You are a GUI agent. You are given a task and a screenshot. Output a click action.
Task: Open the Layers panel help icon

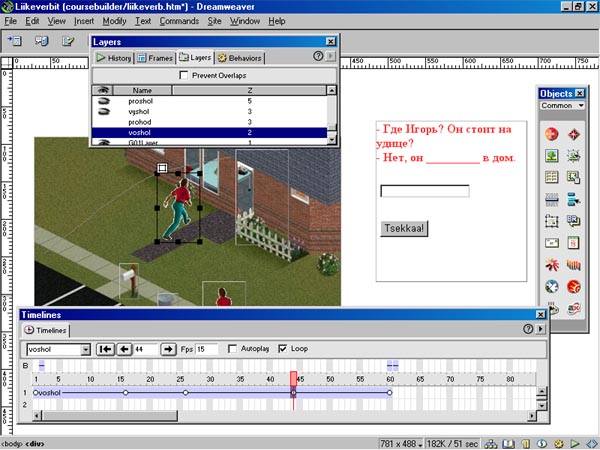[318, 58]
